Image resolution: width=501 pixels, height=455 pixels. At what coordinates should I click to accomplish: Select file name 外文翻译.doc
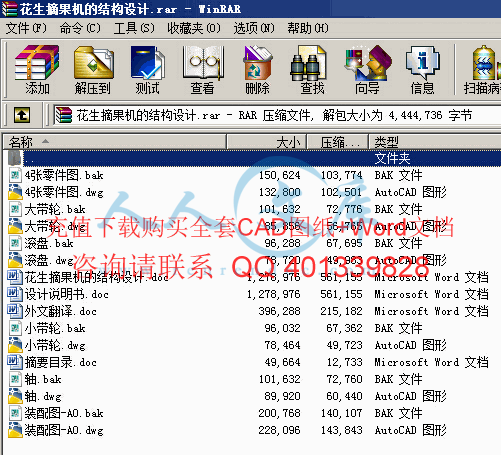tap(61, 311)
